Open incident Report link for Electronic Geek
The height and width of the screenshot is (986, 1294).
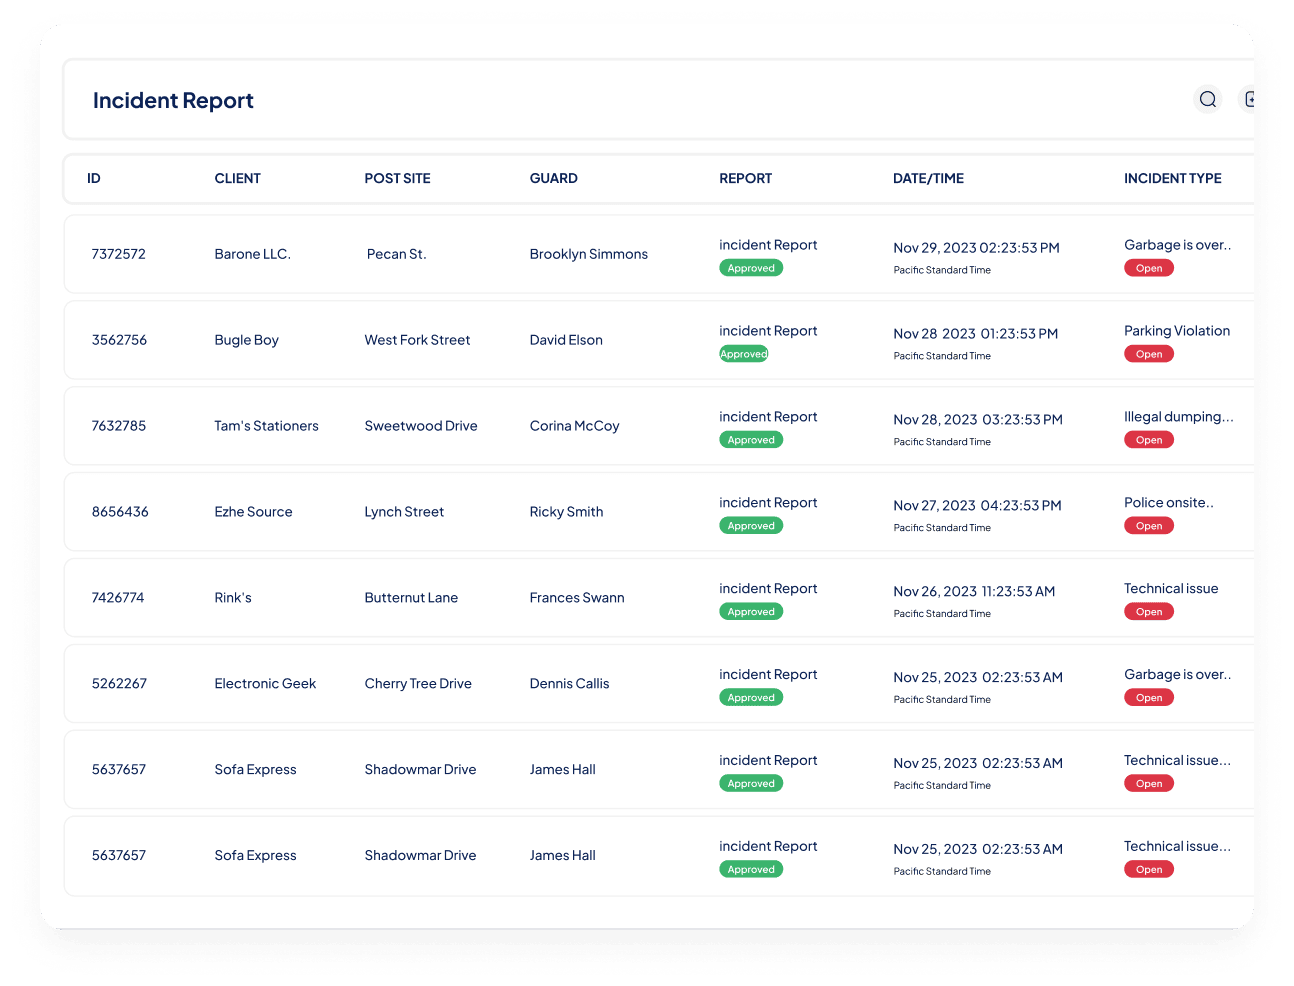768,674
